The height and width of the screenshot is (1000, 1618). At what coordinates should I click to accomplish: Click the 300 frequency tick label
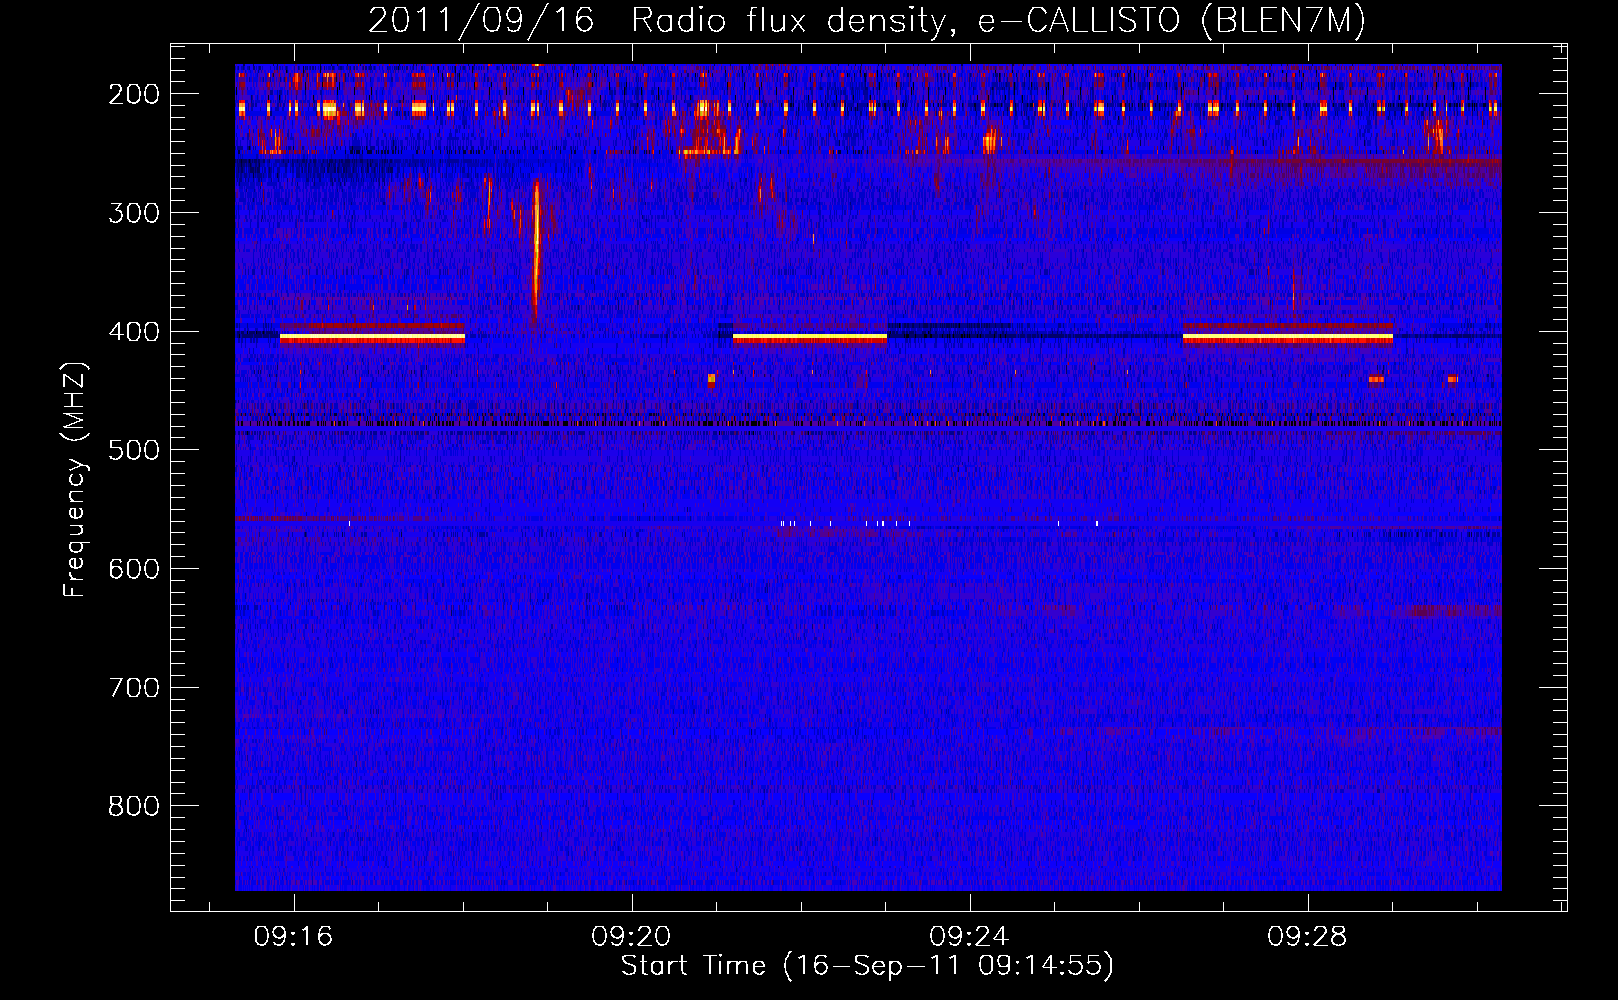point(134,213)
